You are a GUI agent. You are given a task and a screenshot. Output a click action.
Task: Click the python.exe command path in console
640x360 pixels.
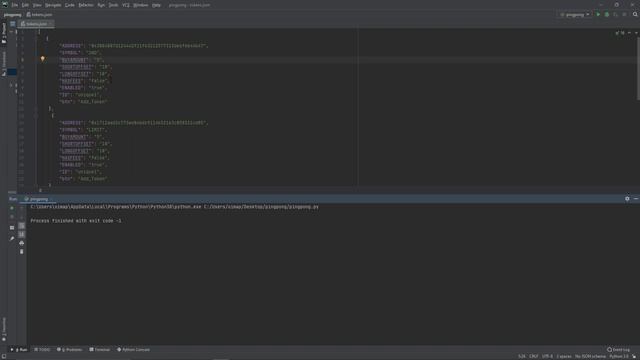pyautogui.click(x=116, y=207)
